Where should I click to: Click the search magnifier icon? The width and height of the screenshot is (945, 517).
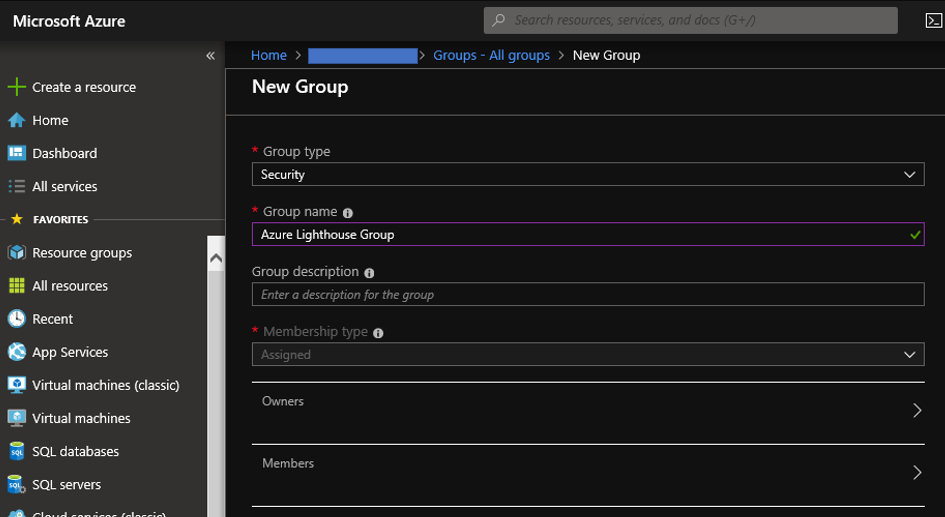point(498,20)
